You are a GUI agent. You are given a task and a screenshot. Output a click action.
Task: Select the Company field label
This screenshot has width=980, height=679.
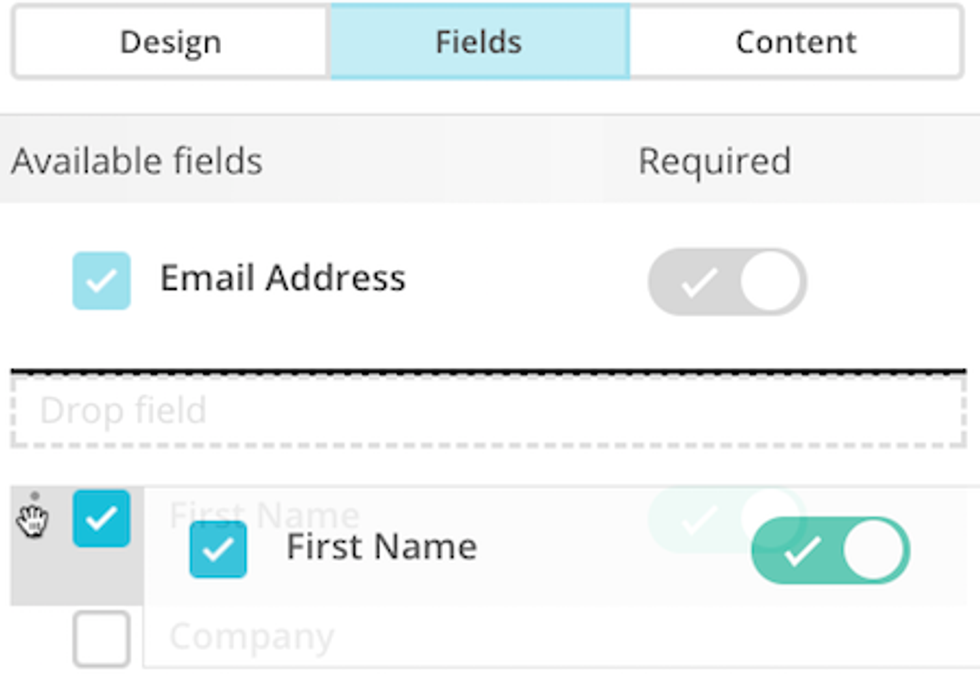tap(251, 637)
